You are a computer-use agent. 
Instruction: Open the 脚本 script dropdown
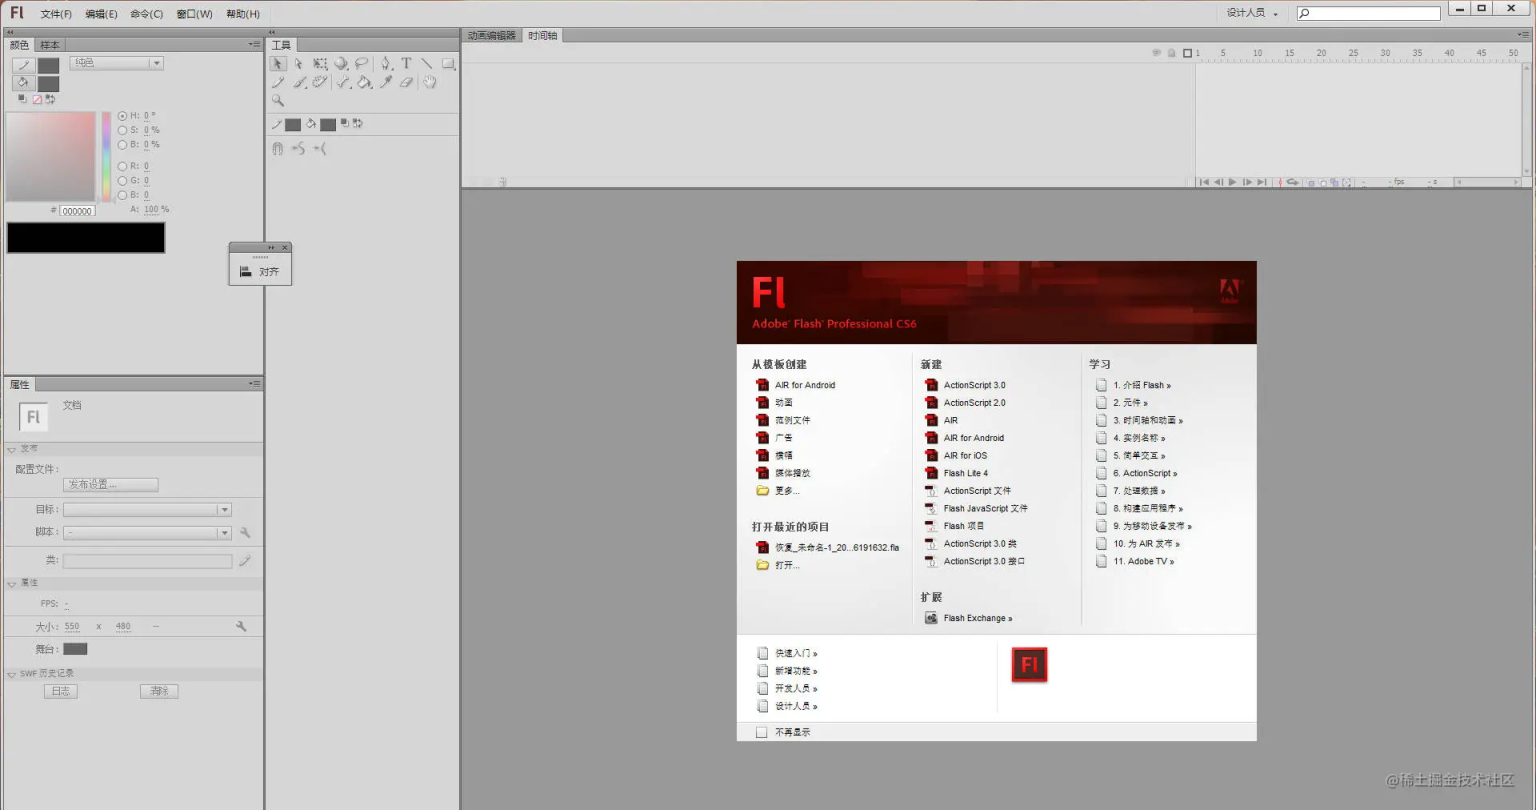pos(147,533)
